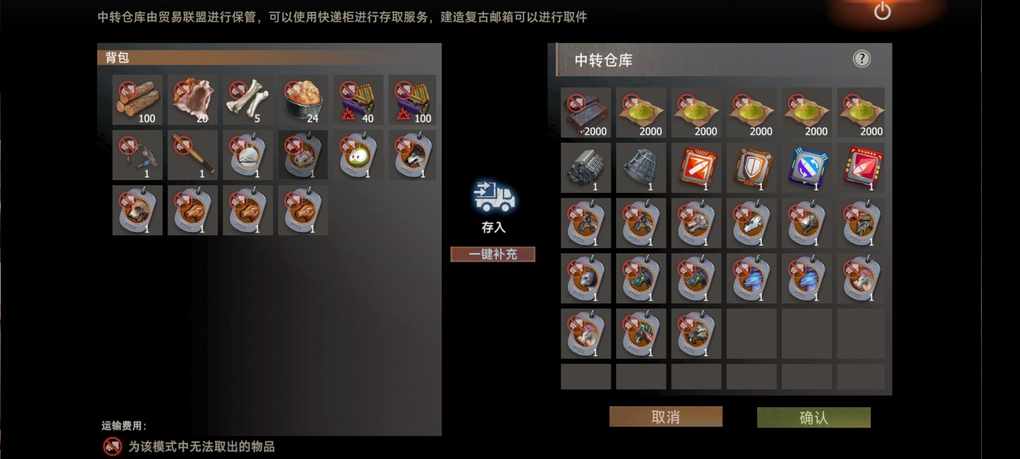Screen dimensions: 1020x459
Task: Select the food bowl stack of 24
Action: point(303,100)
